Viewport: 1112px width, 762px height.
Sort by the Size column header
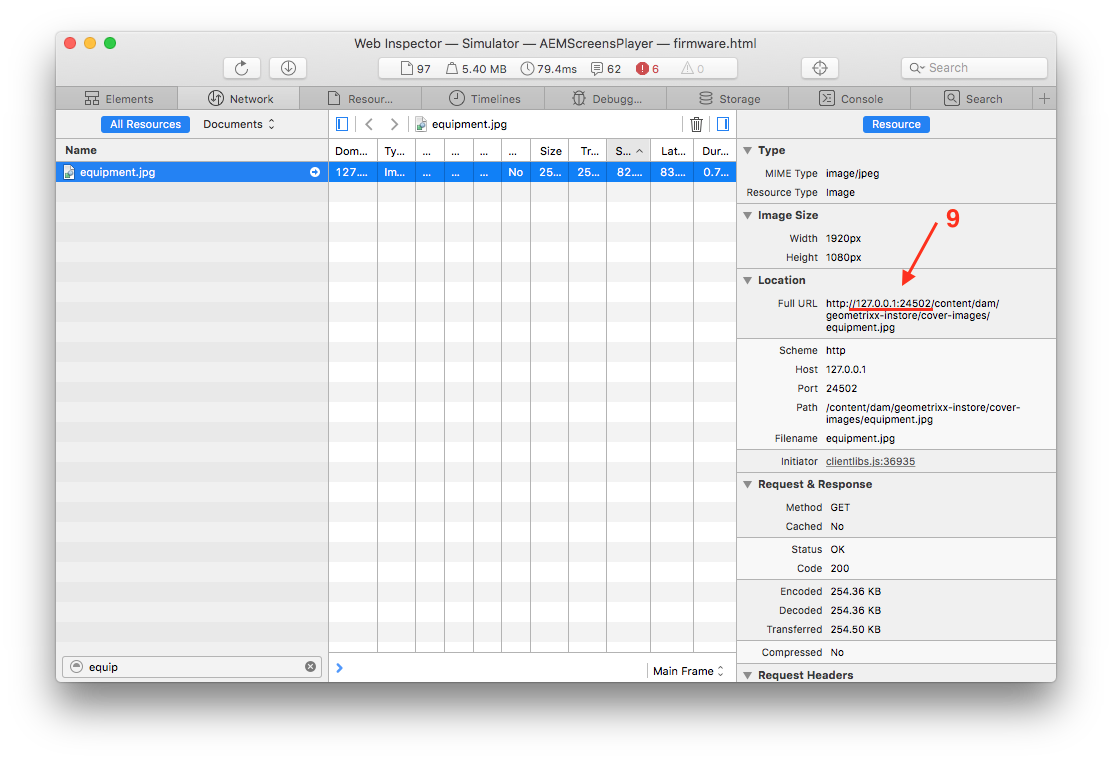550,150
